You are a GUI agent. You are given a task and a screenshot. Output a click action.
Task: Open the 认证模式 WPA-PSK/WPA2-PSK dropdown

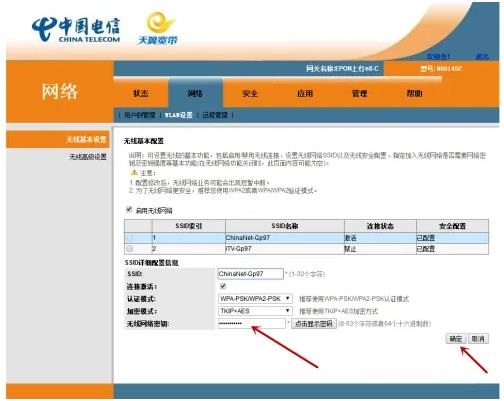255,299
